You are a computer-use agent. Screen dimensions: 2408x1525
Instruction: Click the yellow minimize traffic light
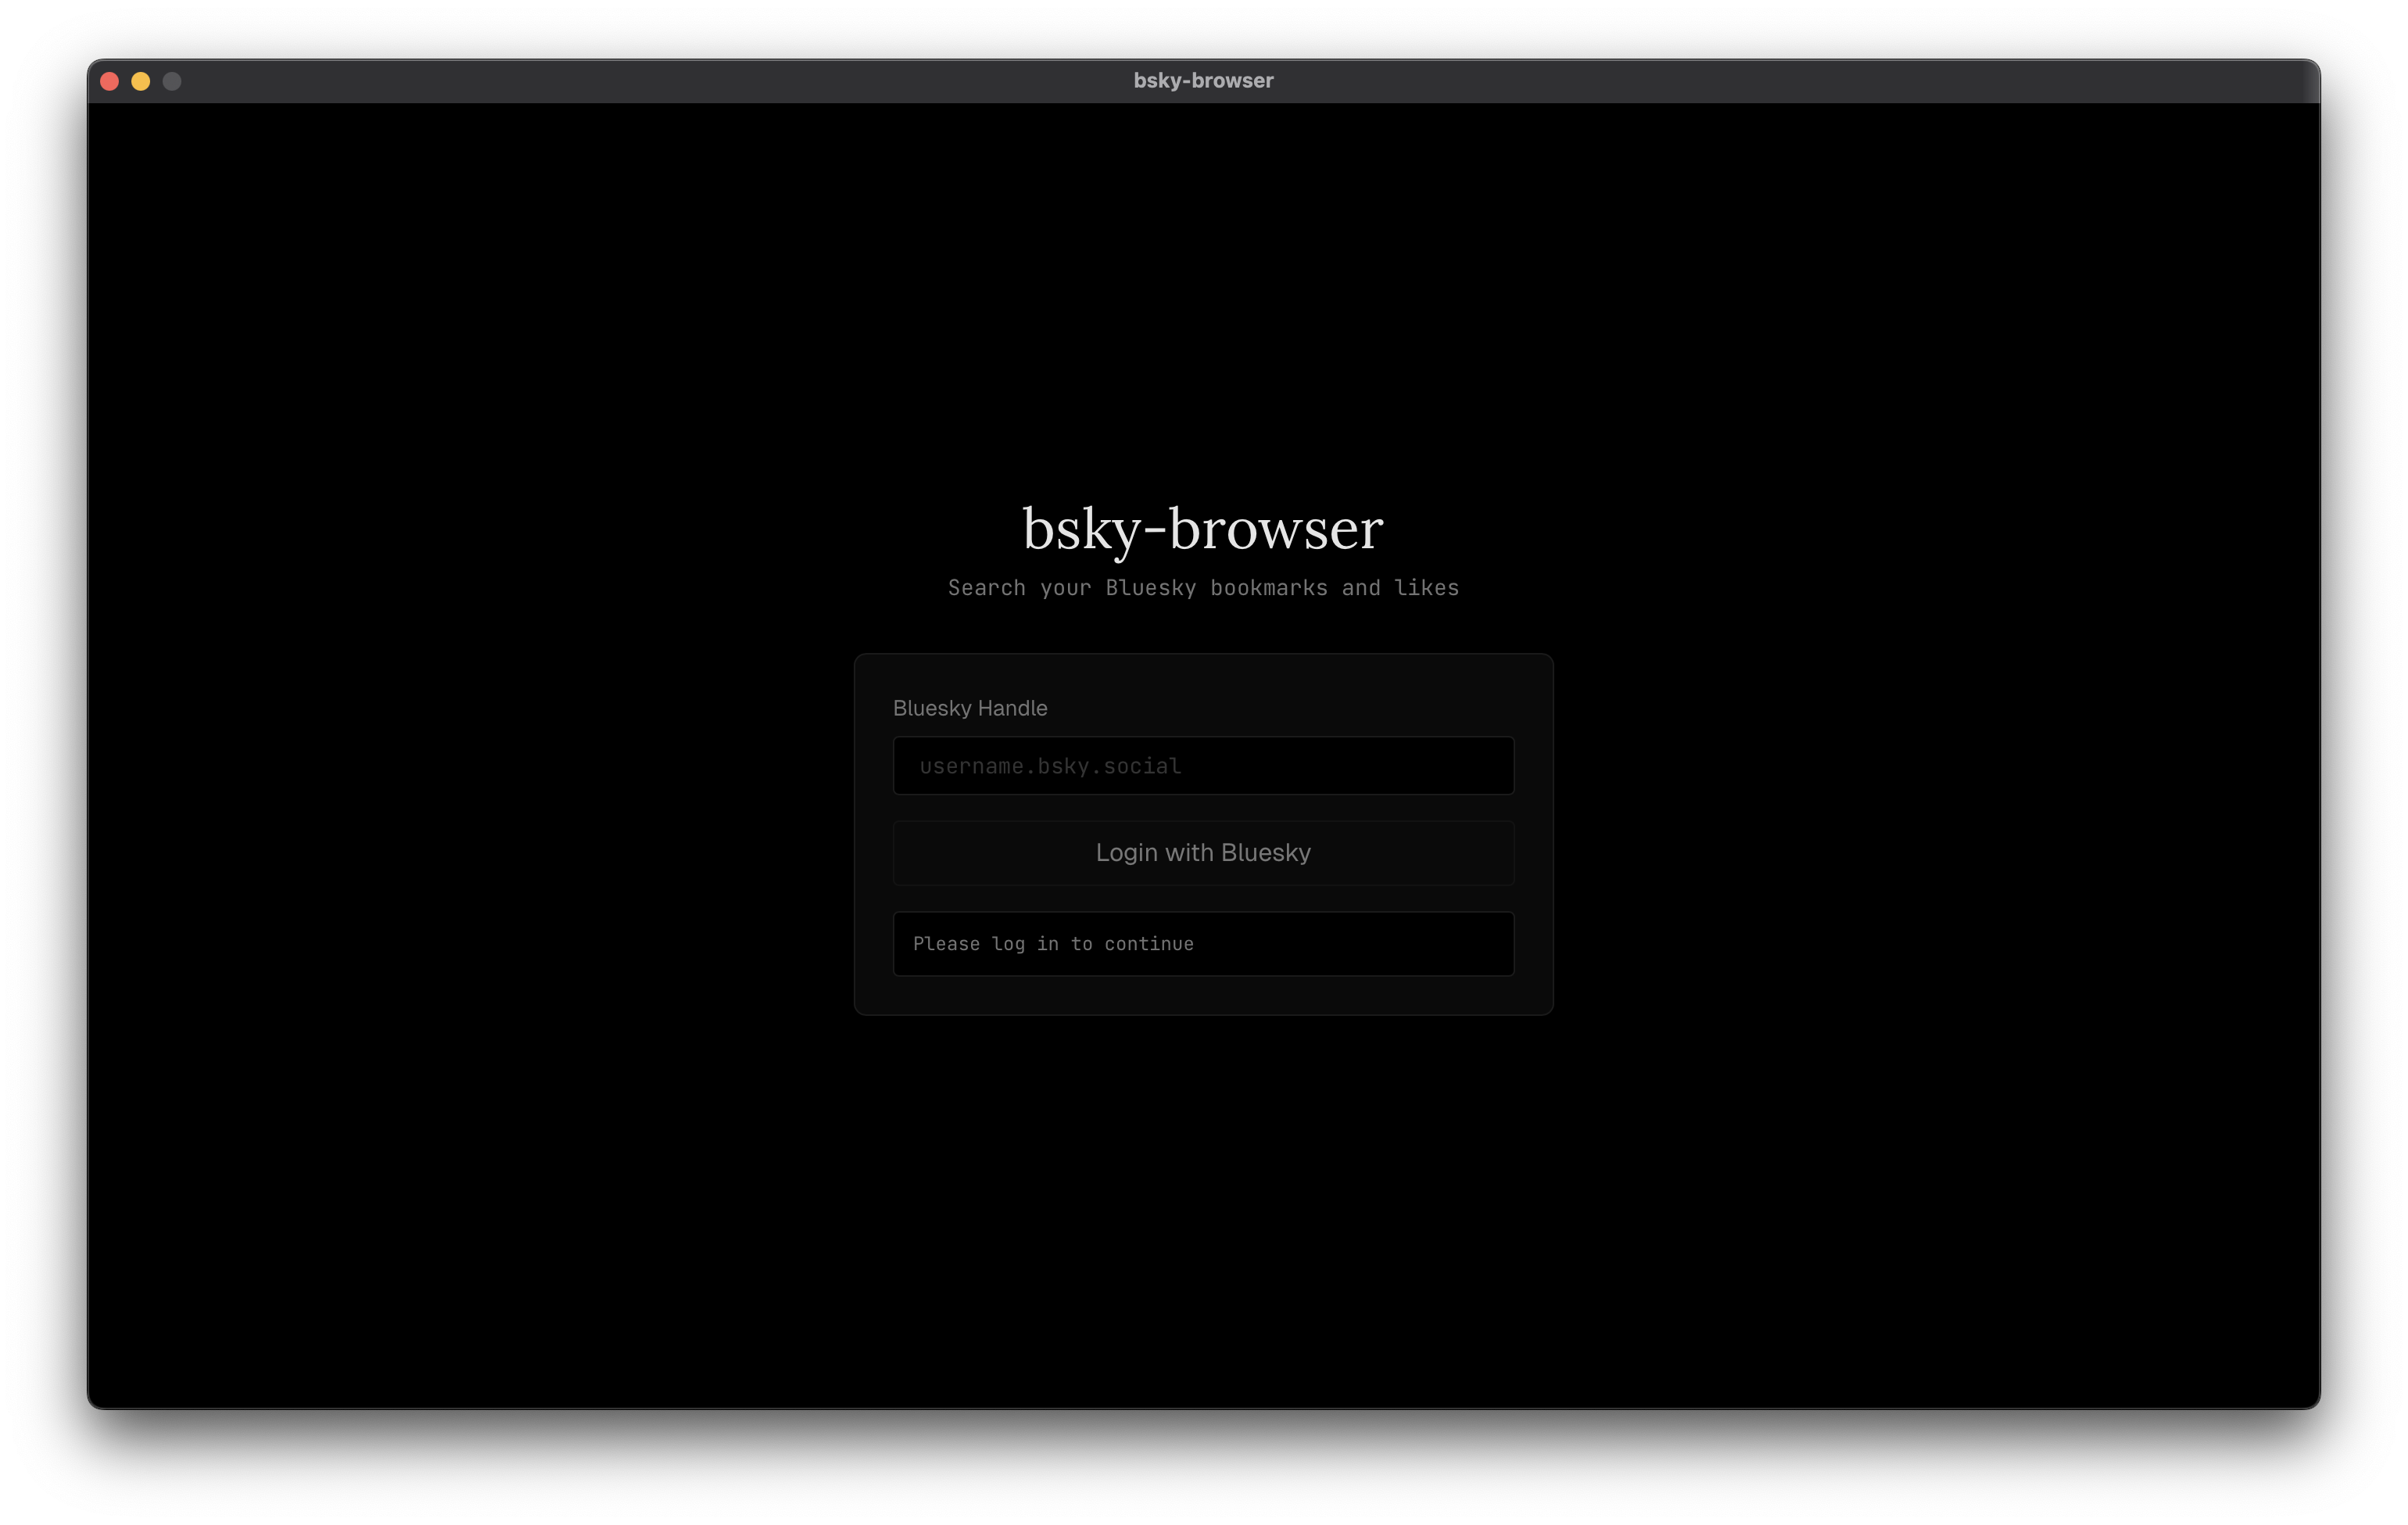(x=141, y=81)
